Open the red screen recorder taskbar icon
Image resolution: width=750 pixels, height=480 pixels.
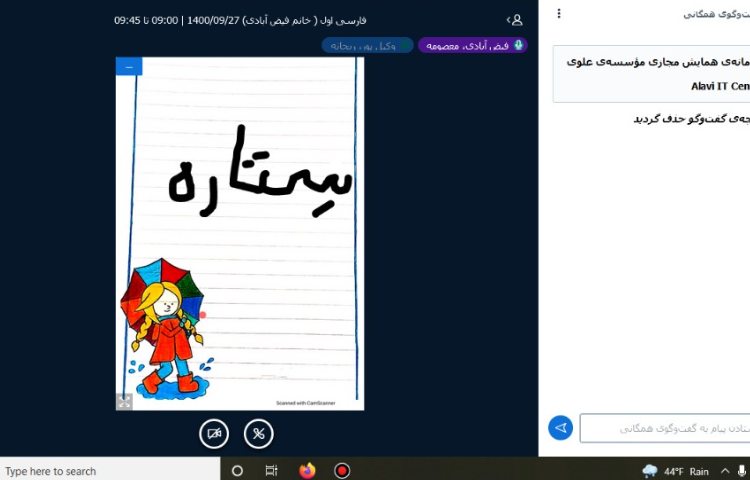[342, 471]
